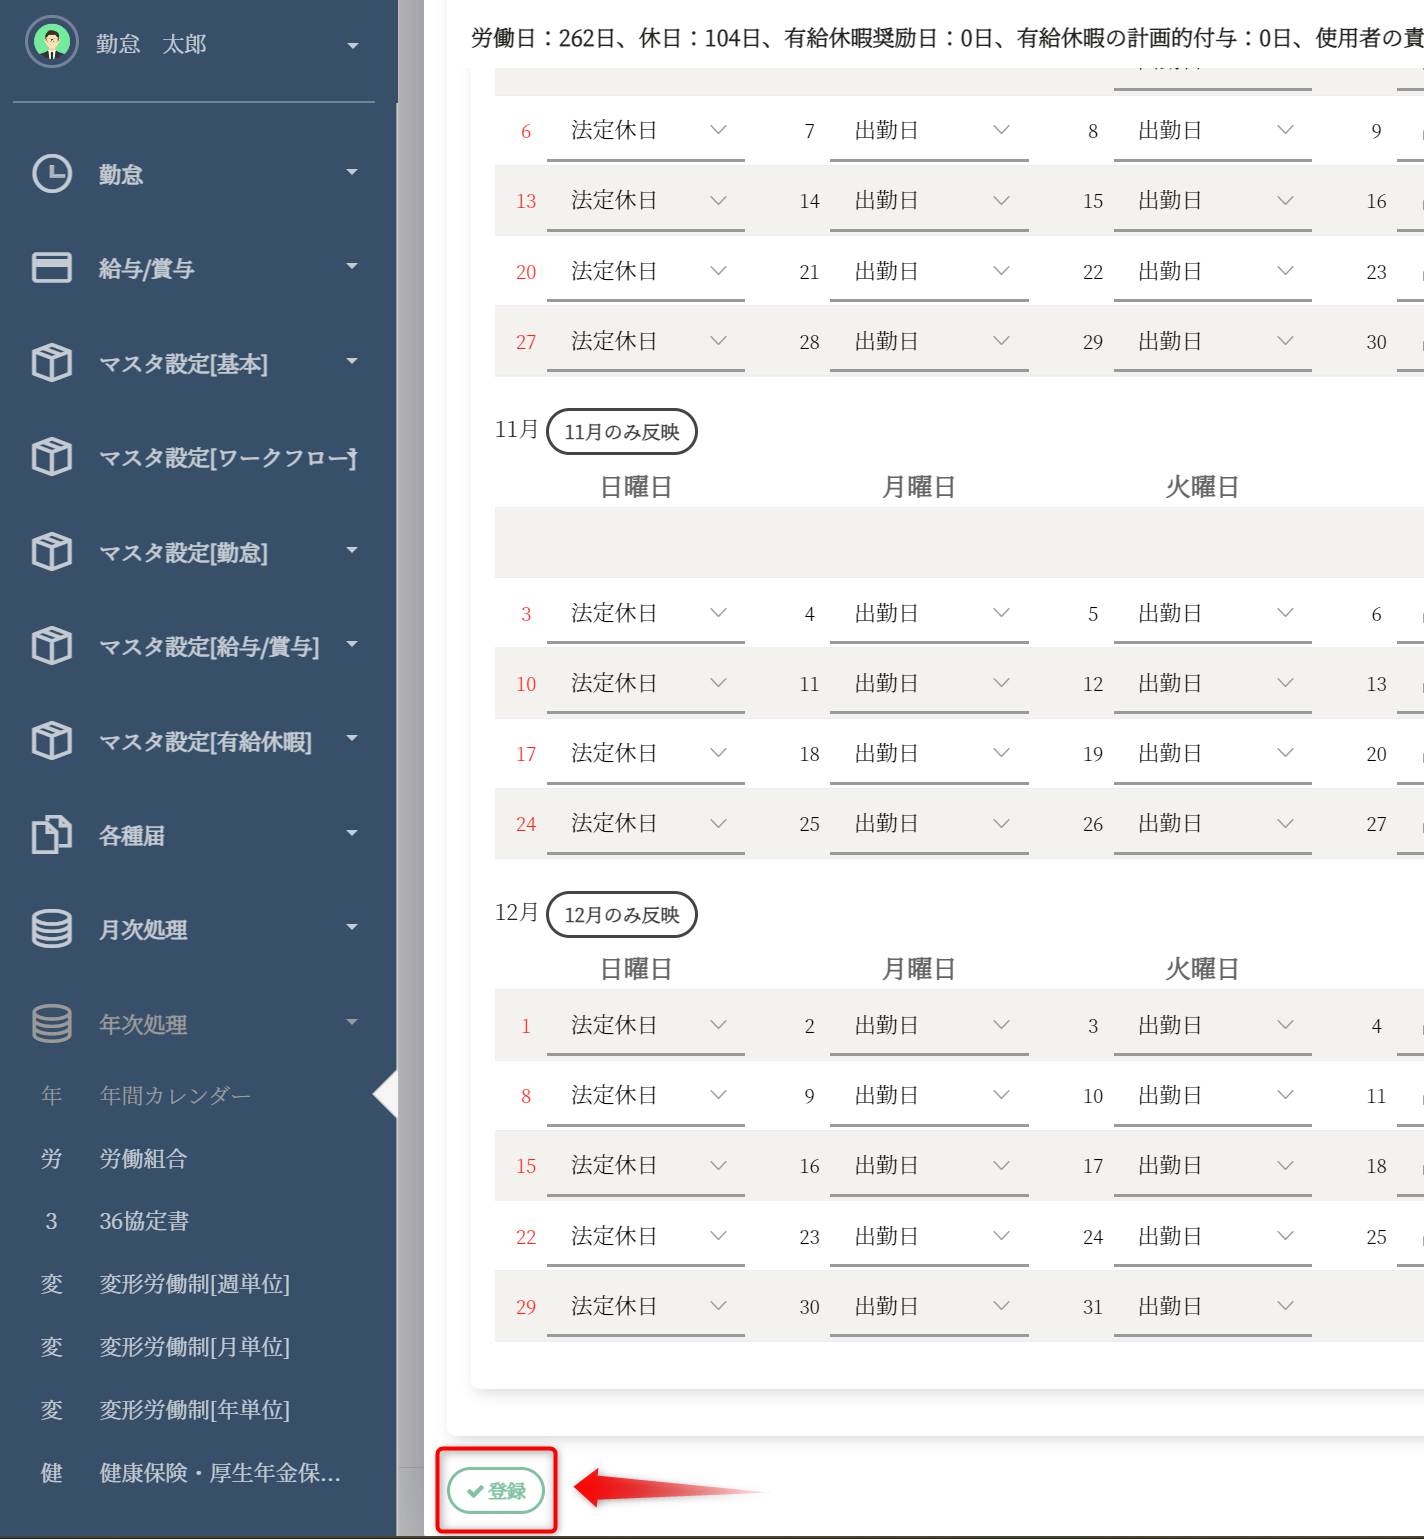The width and height of the screenshot is (1424, 1539).
Task: Click the database icon for 年次処理
Action: pyautogui.click(x=52, y=1024)
